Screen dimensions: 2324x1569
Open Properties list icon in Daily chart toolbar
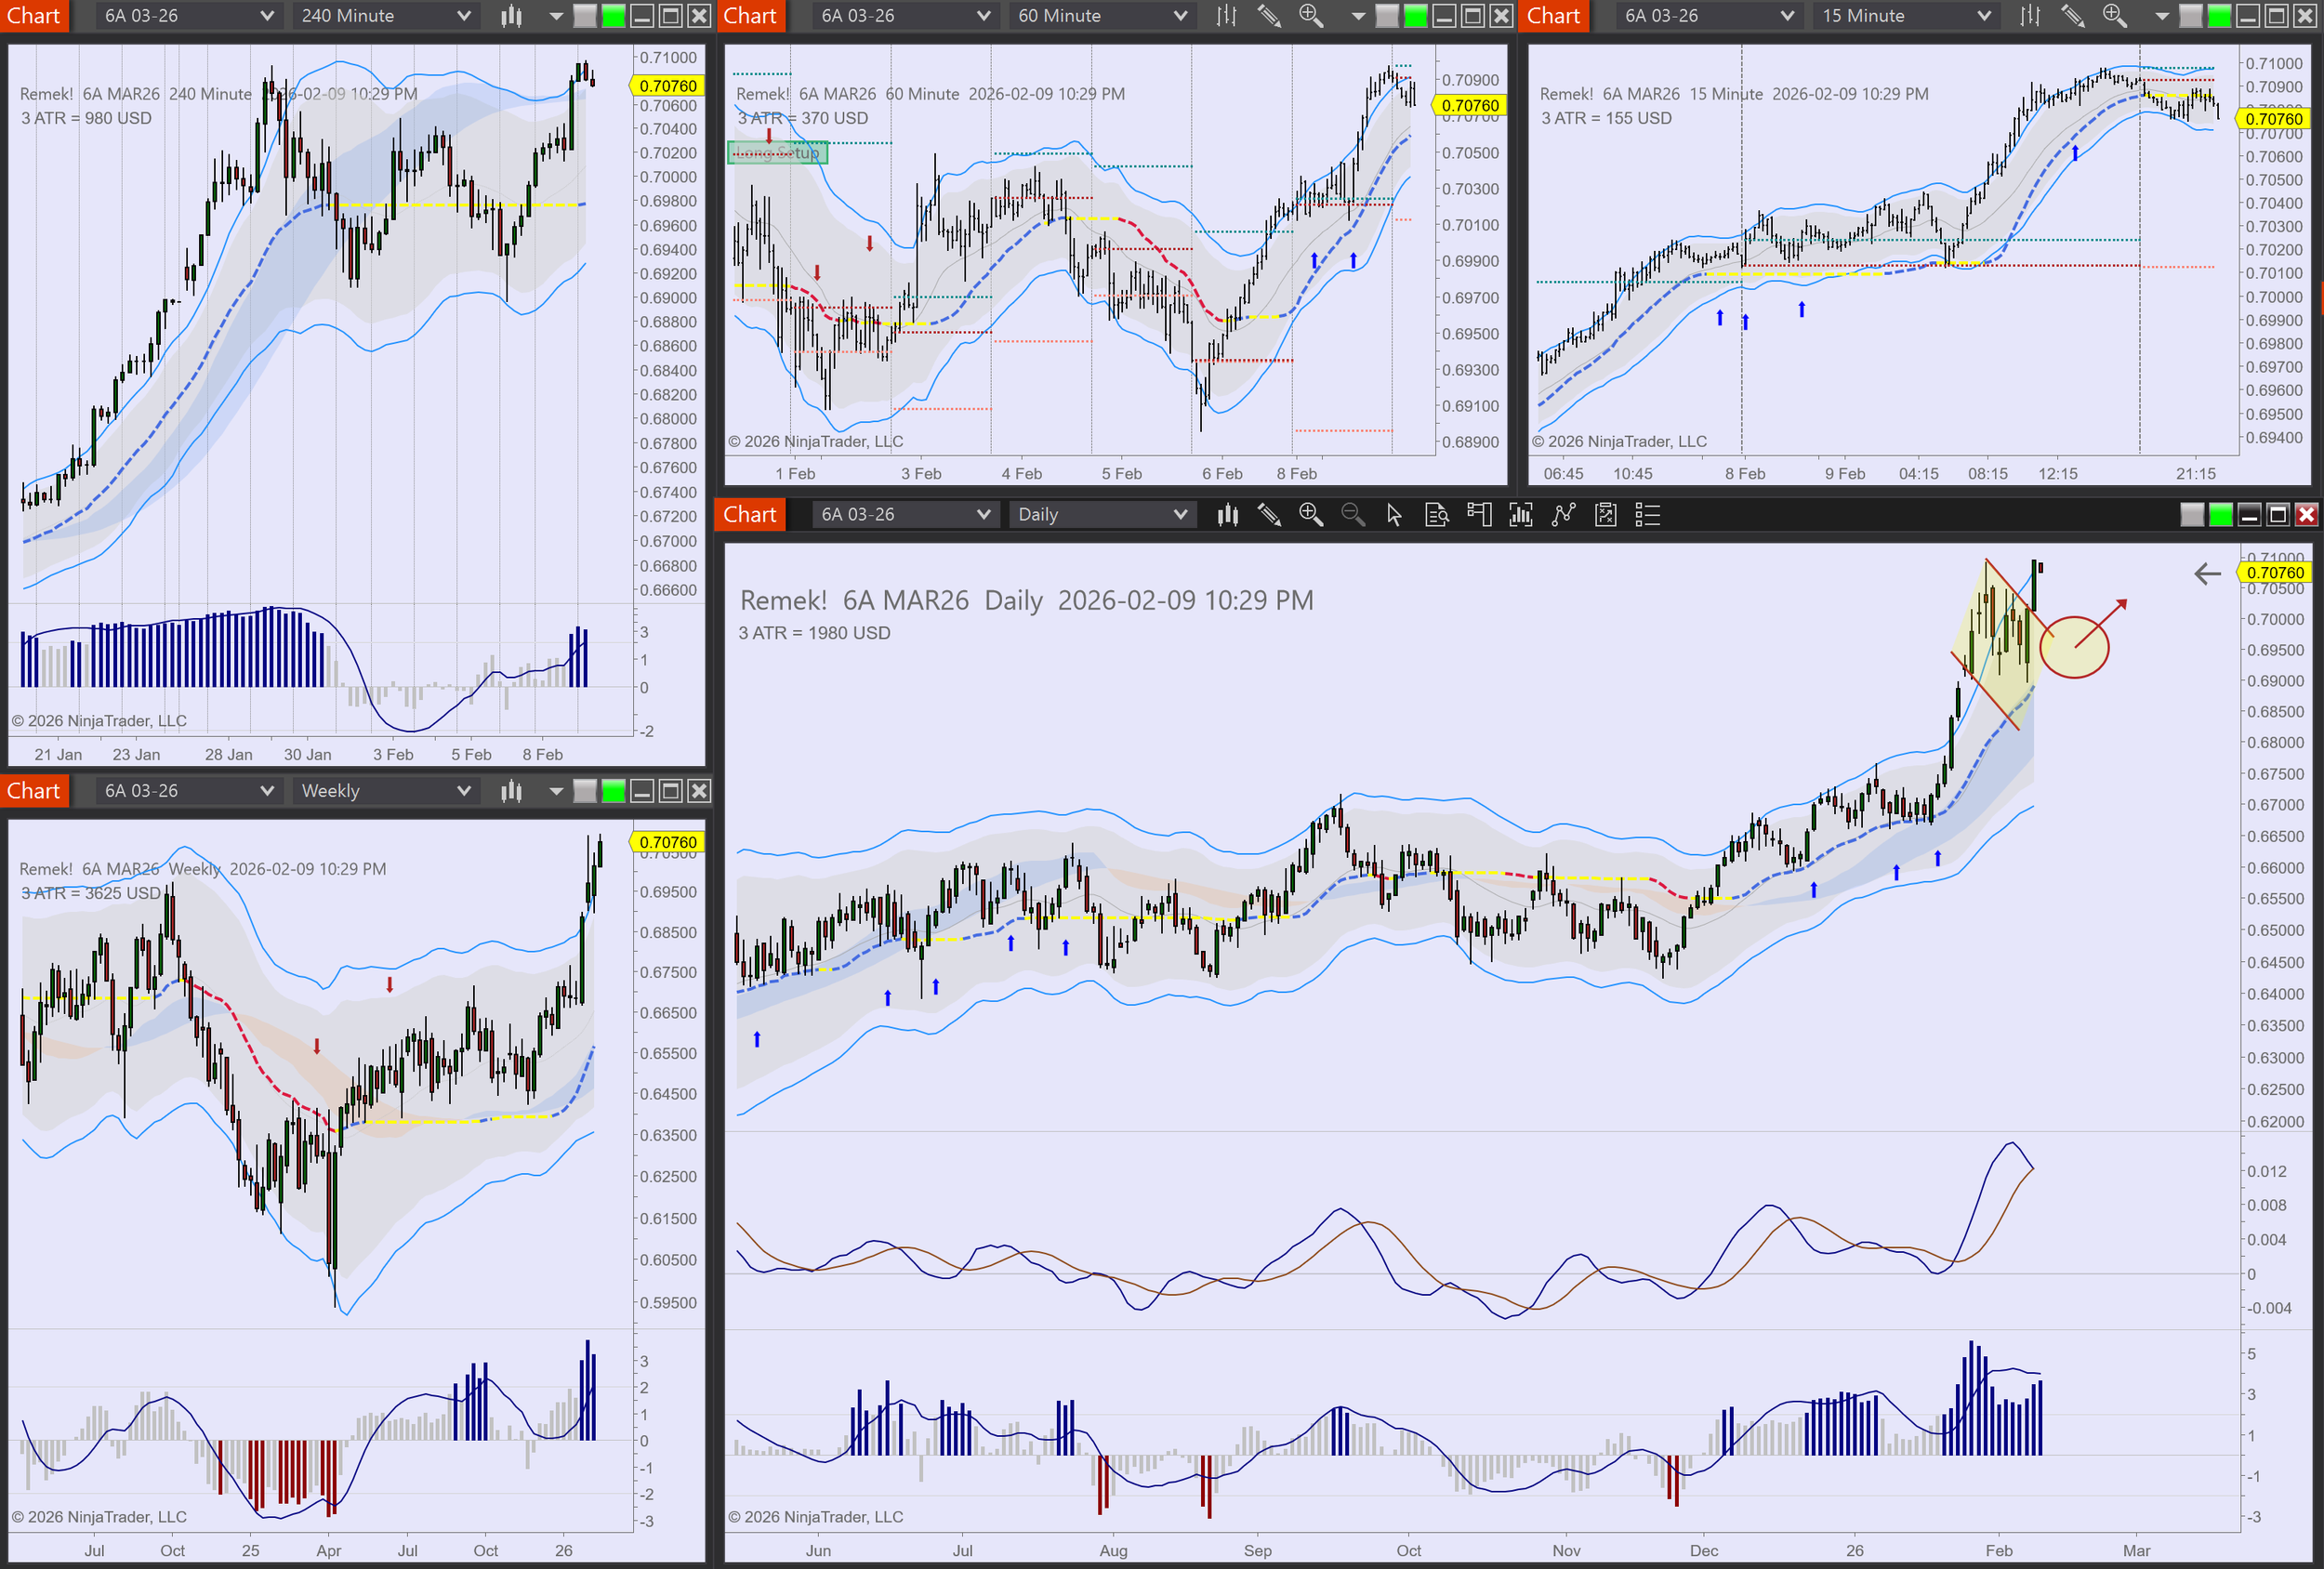tap(1647, 515)
